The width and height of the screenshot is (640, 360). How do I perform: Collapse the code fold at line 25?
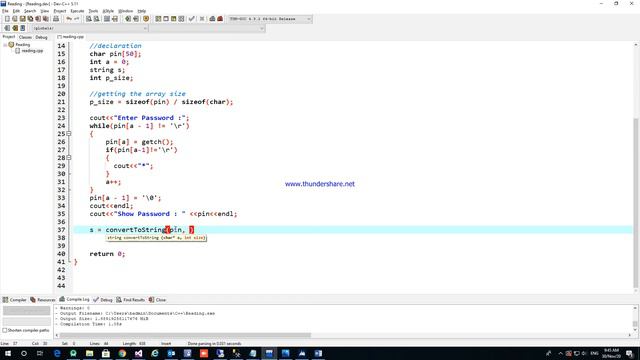coord(69,134)
